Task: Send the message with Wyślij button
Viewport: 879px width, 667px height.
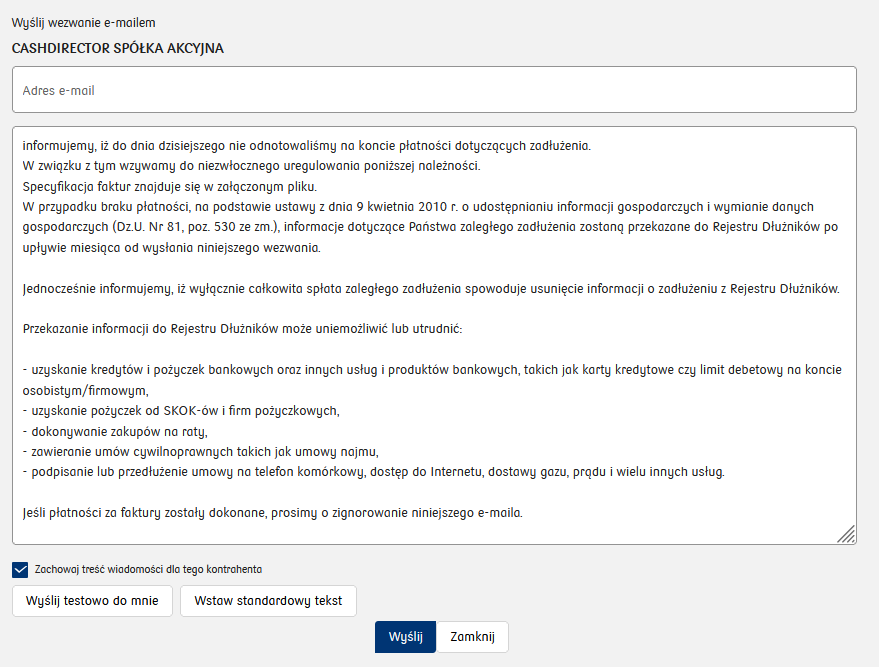Action: (x=405, y=637)
